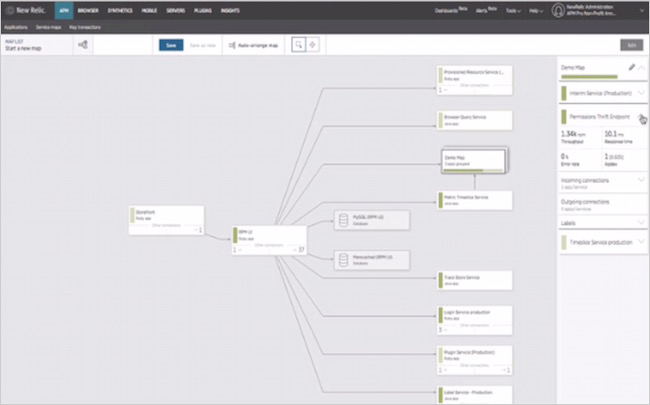Select the Provisioned Resource Service node
The image size is (650, 405).
coord(475,80)
